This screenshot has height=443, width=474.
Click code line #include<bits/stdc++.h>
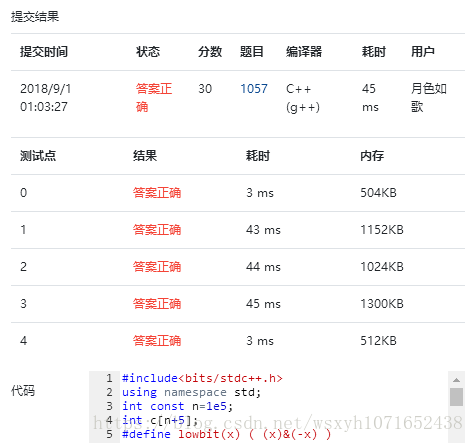[202, 378]
